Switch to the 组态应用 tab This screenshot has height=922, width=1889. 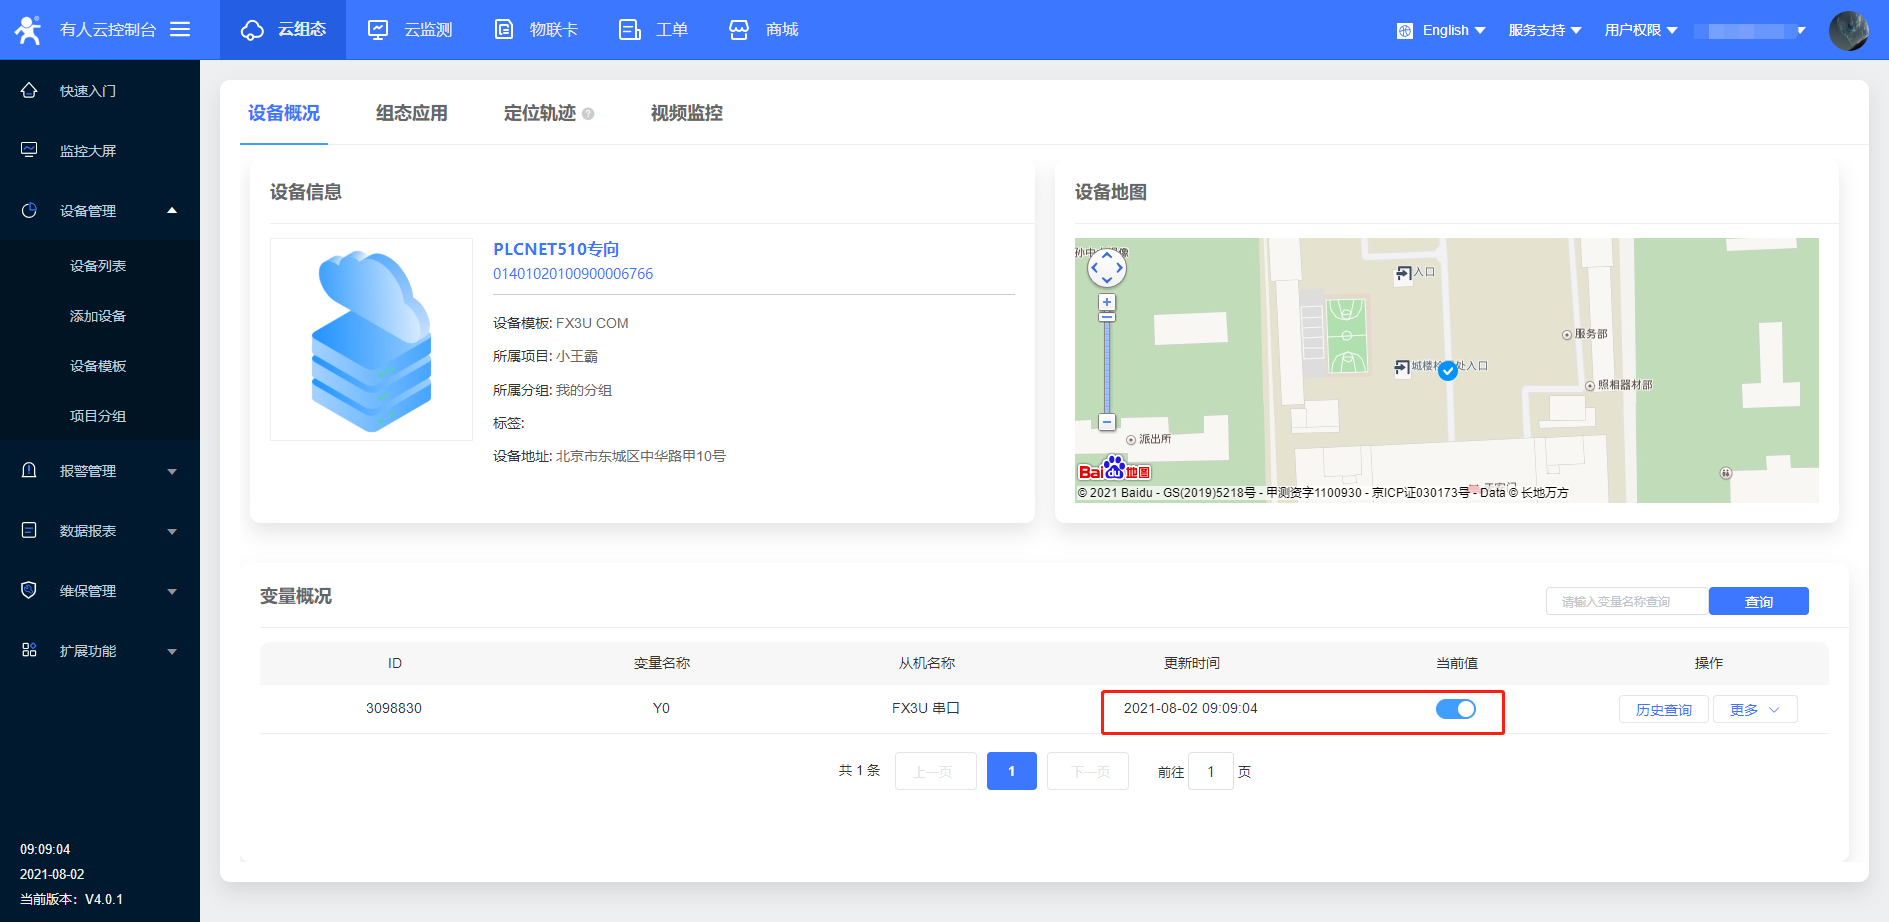411,113
